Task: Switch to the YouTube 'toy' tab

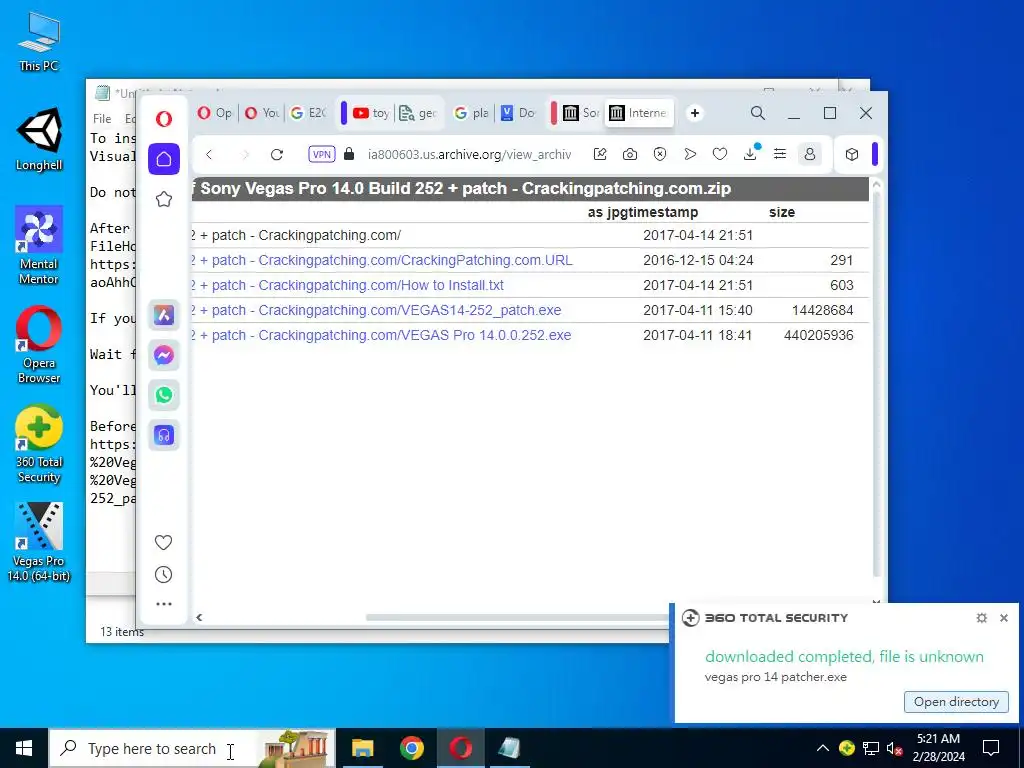Action: [370, 113]
